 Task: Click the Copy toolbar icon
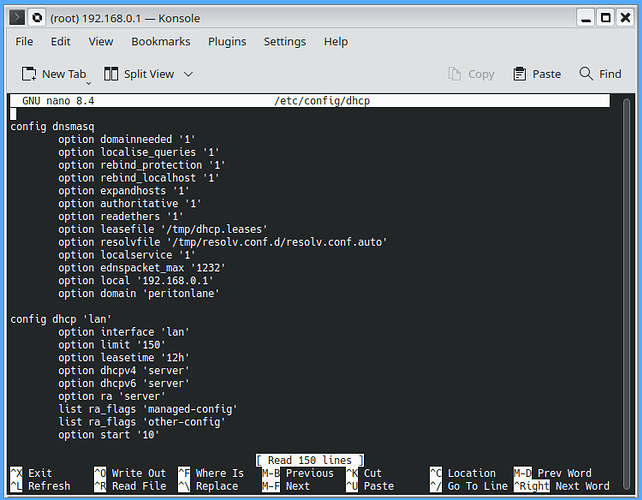point(456,74)
